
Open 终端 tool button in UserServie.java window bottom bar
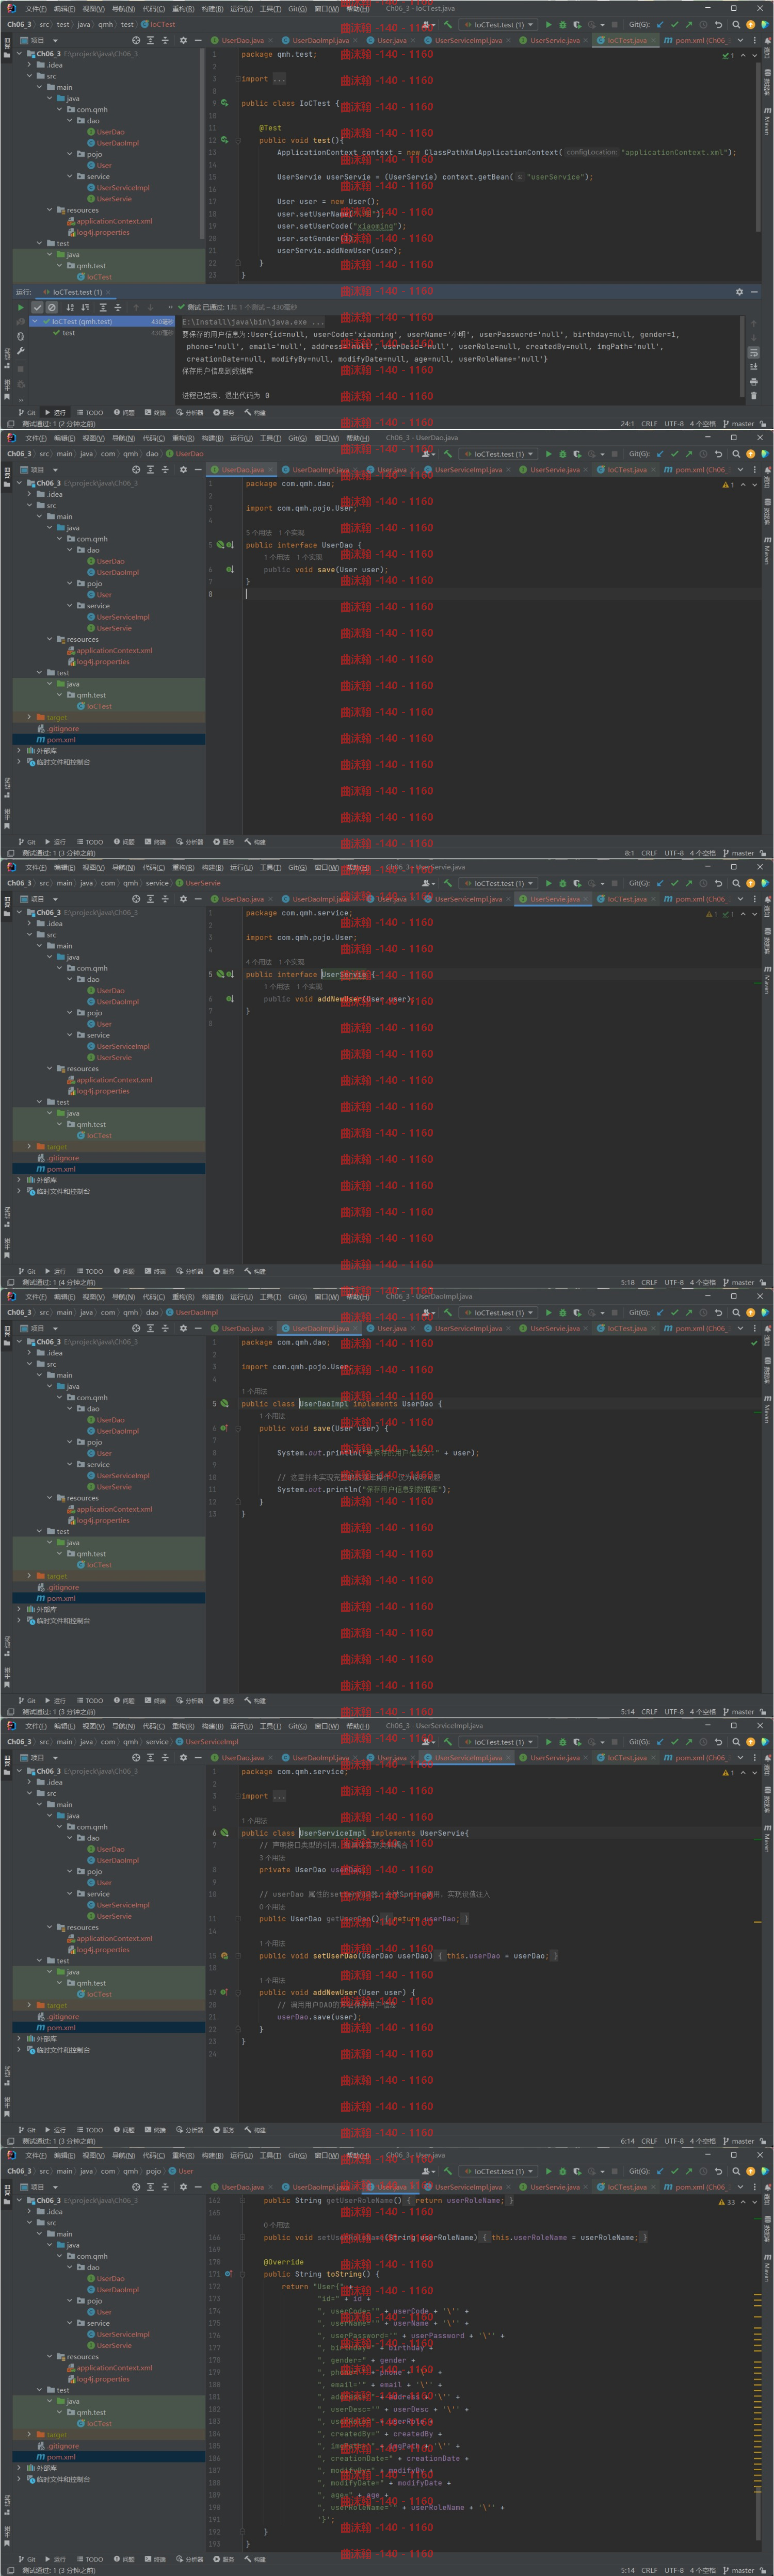point(155,1271)
